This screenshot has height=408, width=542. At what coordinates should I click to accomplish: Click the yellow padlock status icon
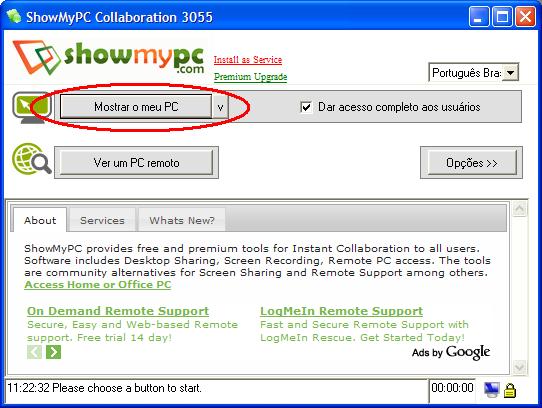pyautogui.click(x=510, y=390)
